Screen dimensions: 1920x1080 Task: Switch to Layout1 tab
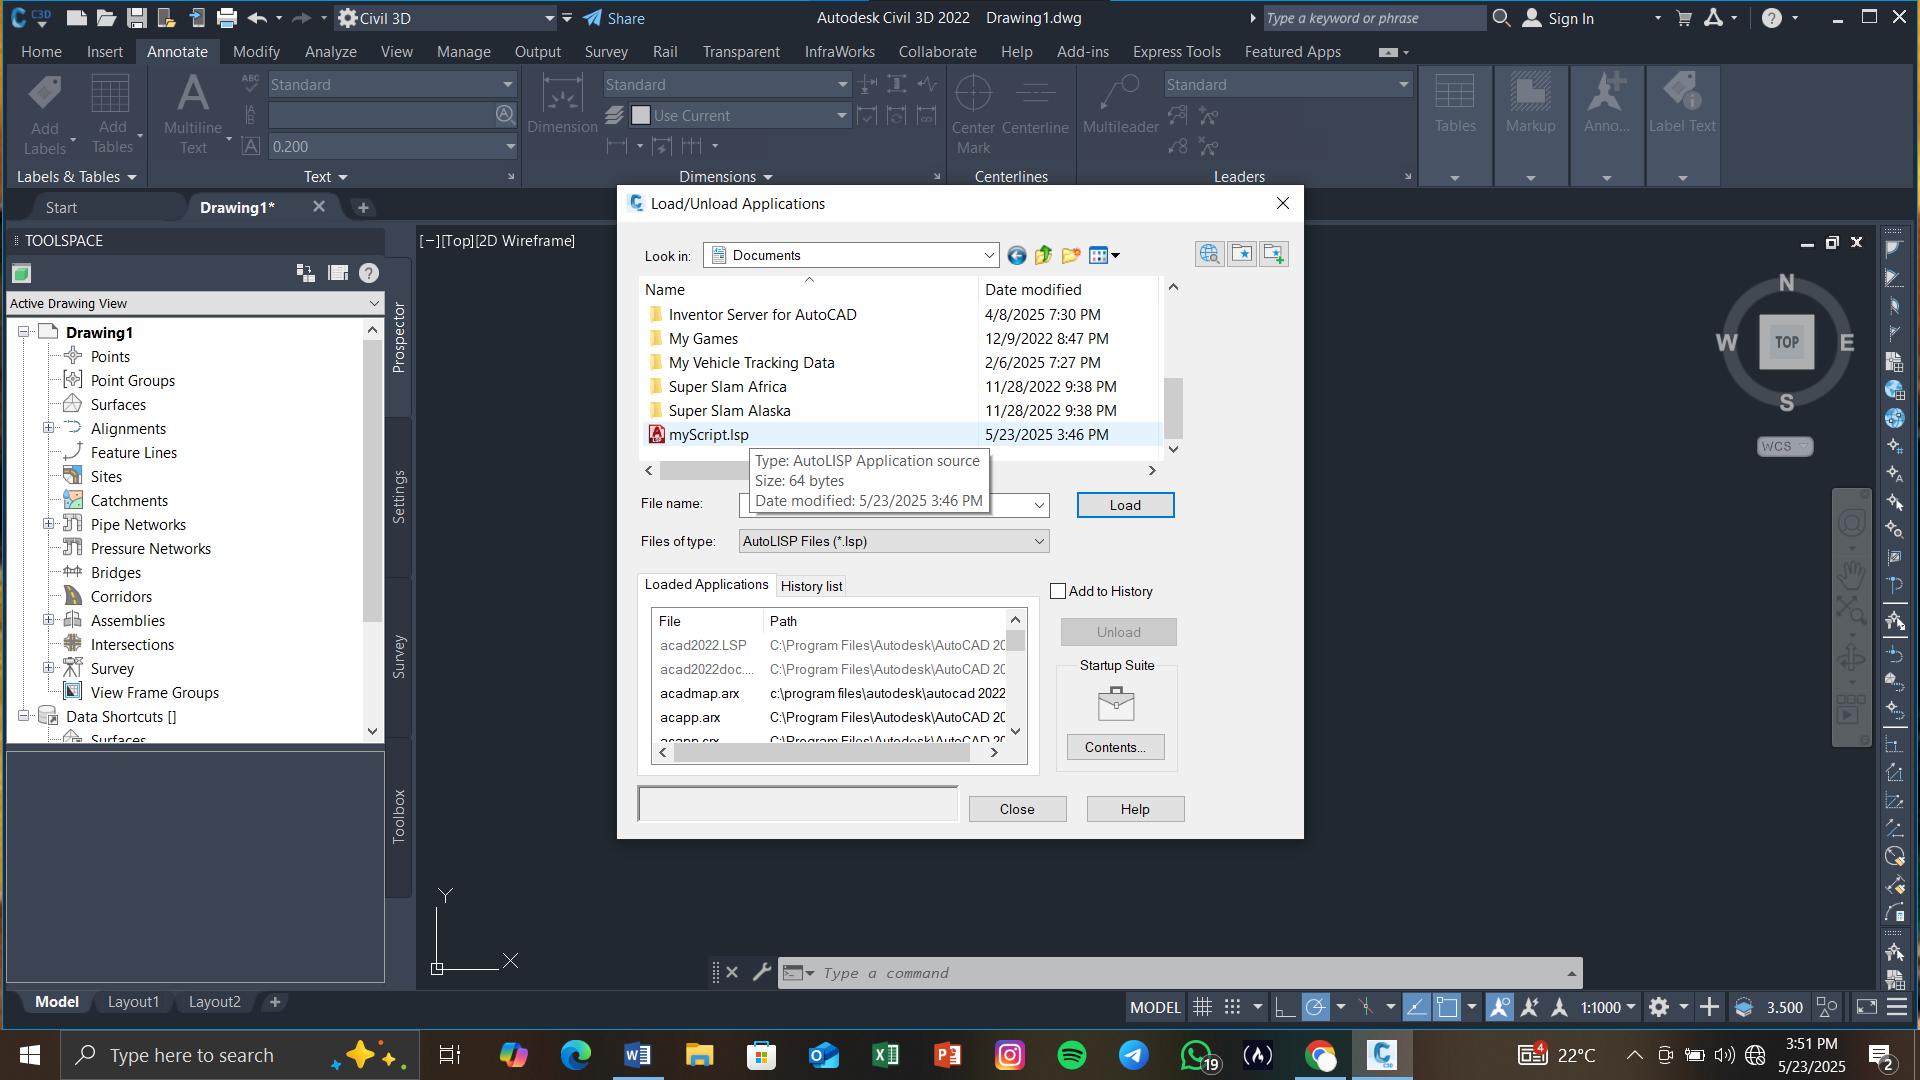click(x=133, y=1002)
